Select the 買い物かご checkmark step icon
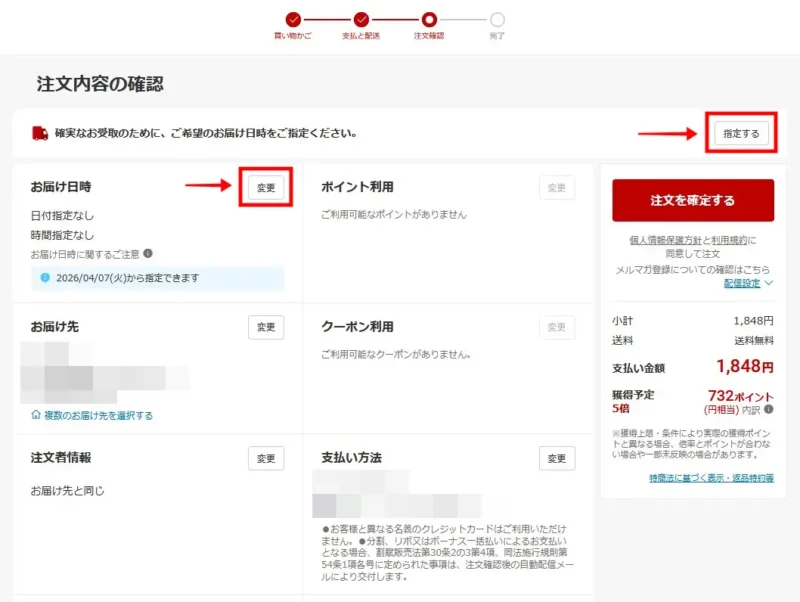 click(x=293, y=18)
